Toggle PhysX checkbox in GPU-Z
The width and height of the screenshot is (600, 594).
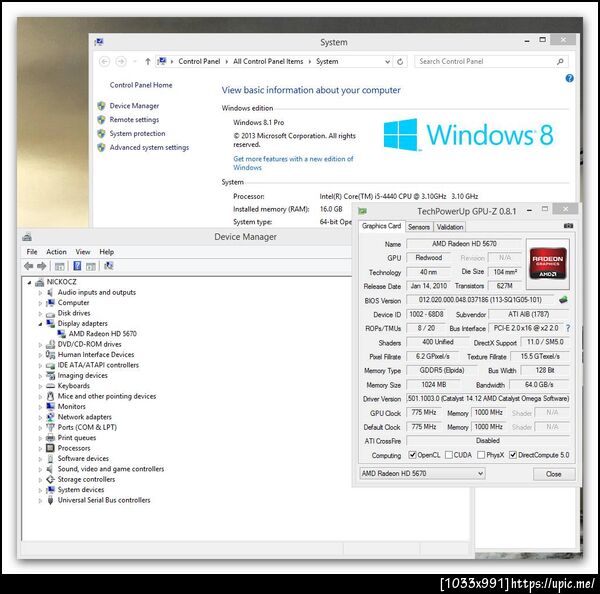click(x=481, y=455)
